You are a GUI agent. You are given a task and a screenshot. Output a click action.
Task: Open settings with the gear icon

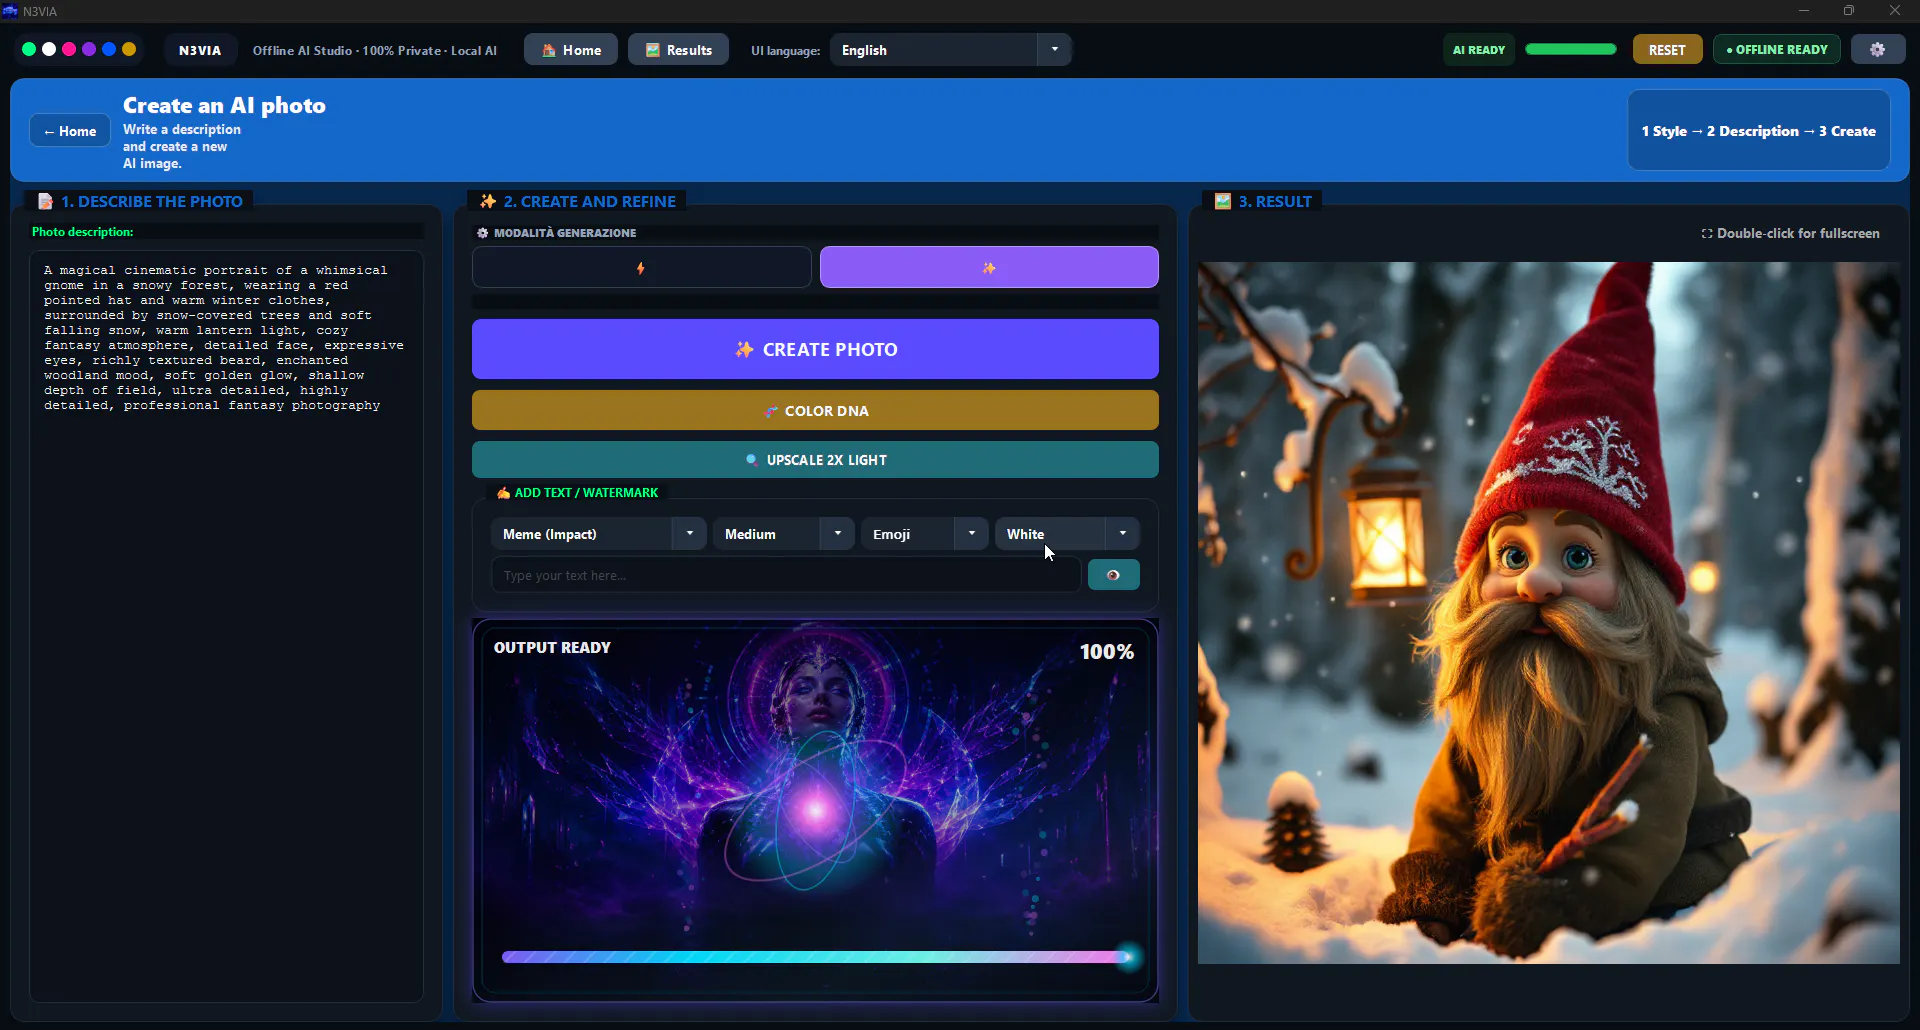[1877, 50]
